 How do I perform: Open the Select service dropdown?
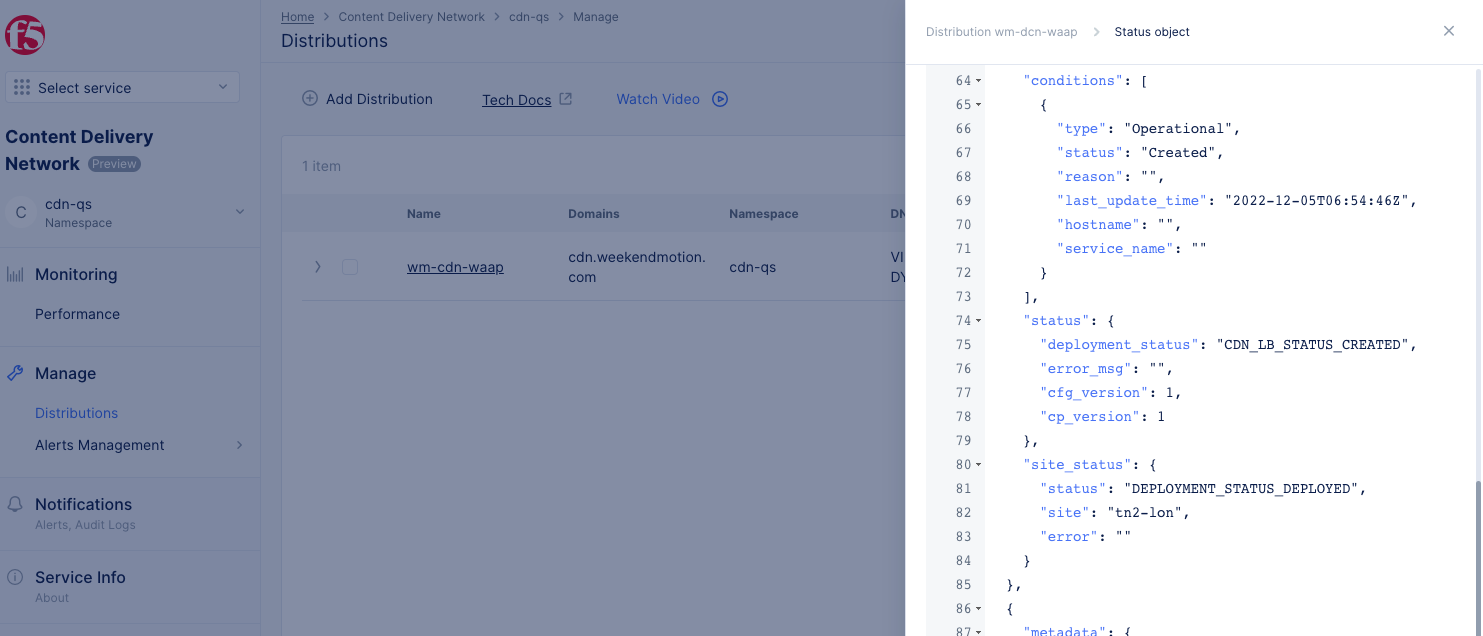click(122, 87)
